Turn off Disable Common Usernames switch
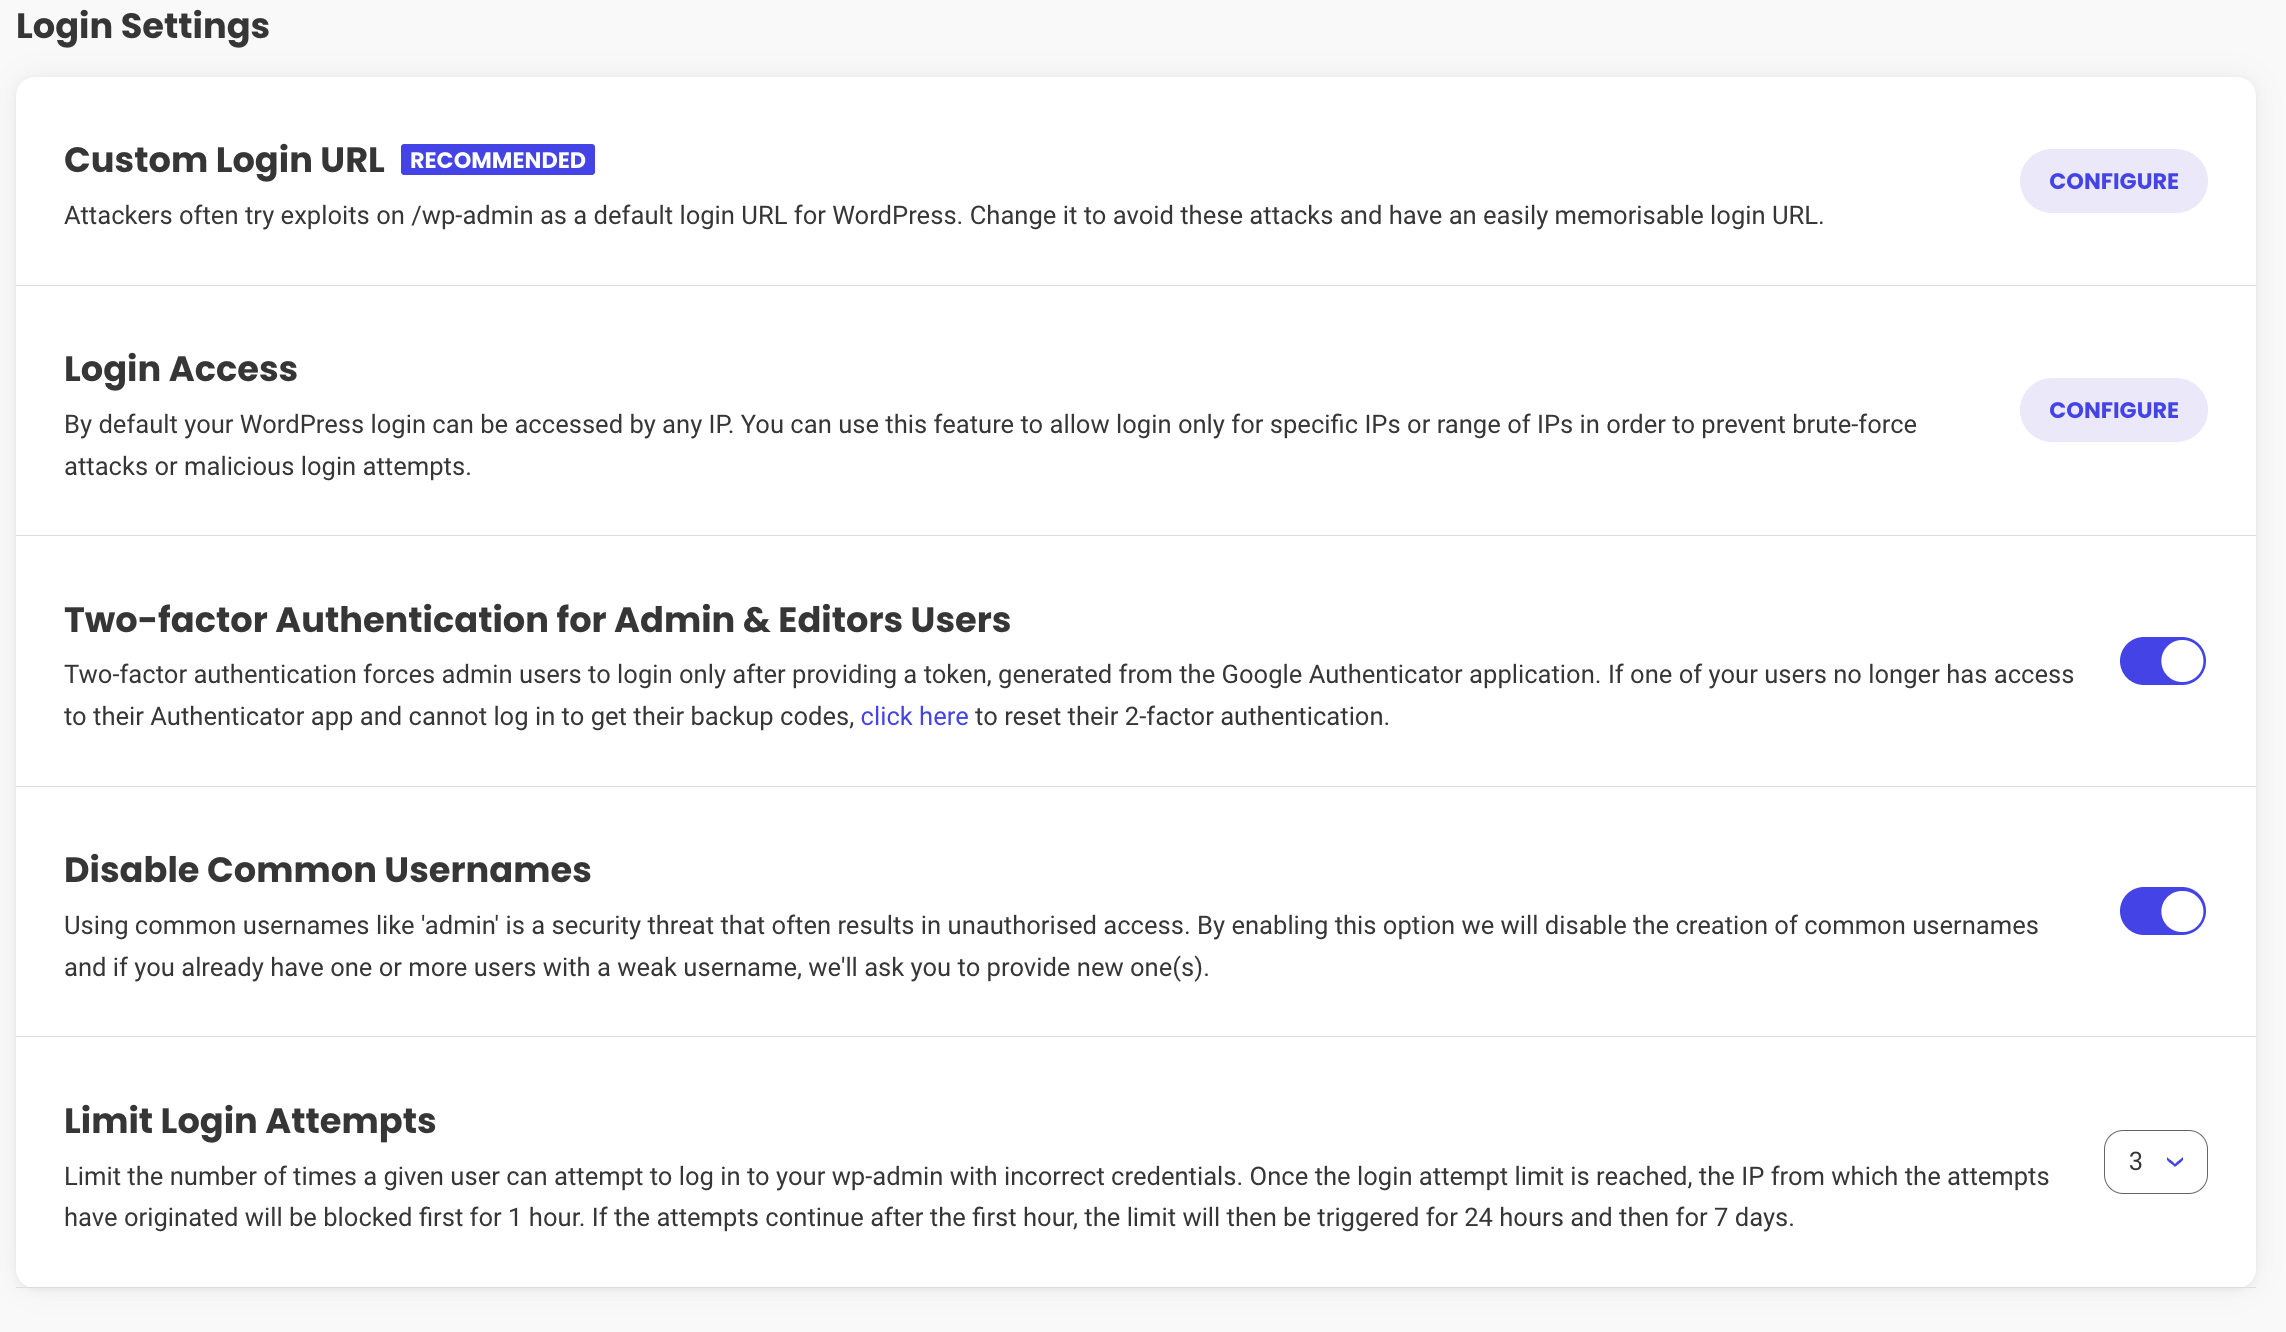The width and height of the screenshot is (2286, 1332). point(2162,911)
